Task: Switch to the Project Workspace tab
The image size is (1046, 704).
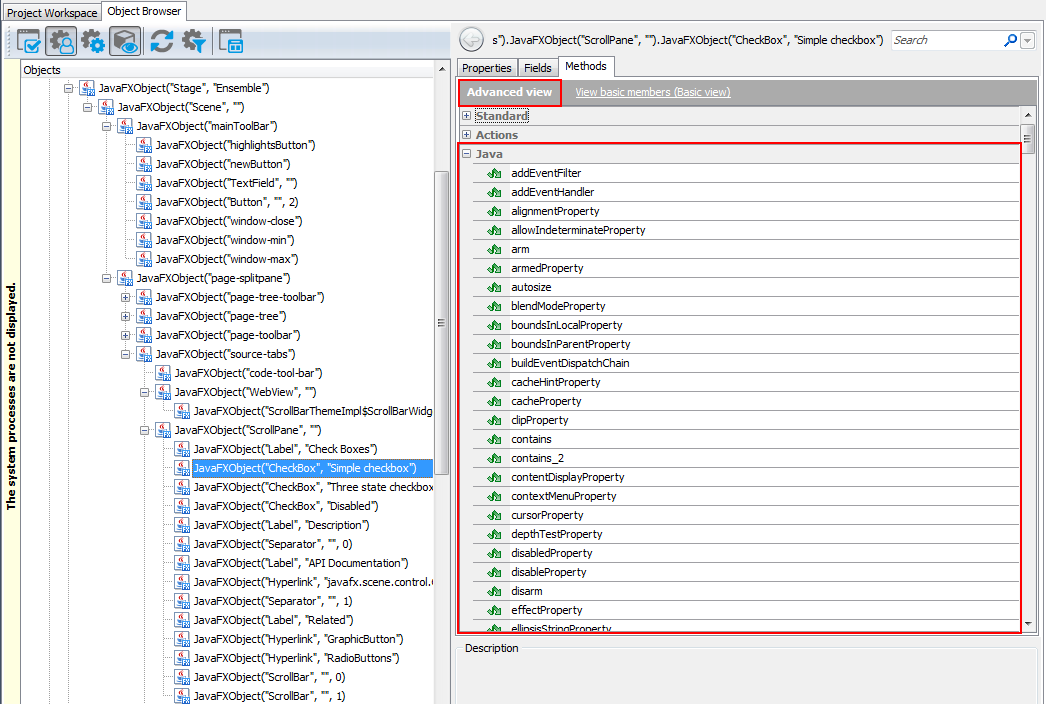Action: [x=50, y=9]
